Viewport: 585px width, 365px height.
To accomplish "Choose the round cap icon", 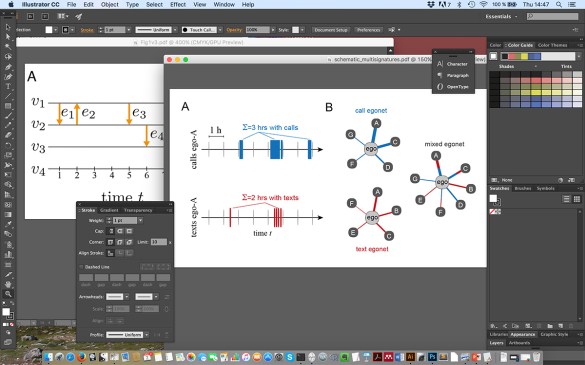I will point(120,231).
